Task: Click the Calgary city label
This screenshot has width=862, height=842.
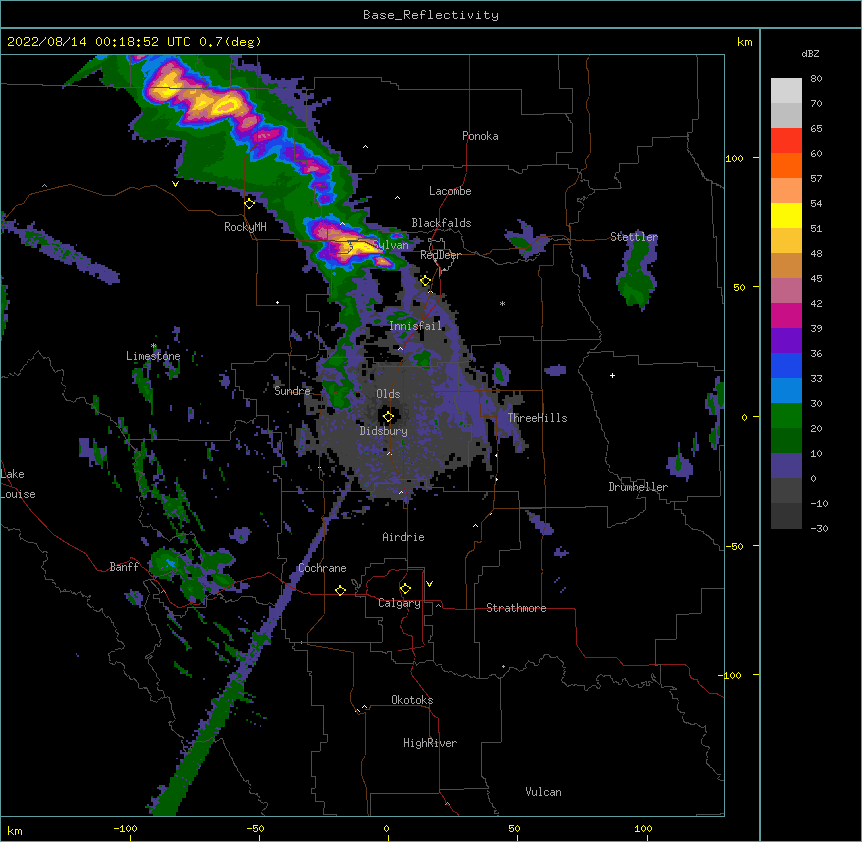Action: tap(399, 603)
